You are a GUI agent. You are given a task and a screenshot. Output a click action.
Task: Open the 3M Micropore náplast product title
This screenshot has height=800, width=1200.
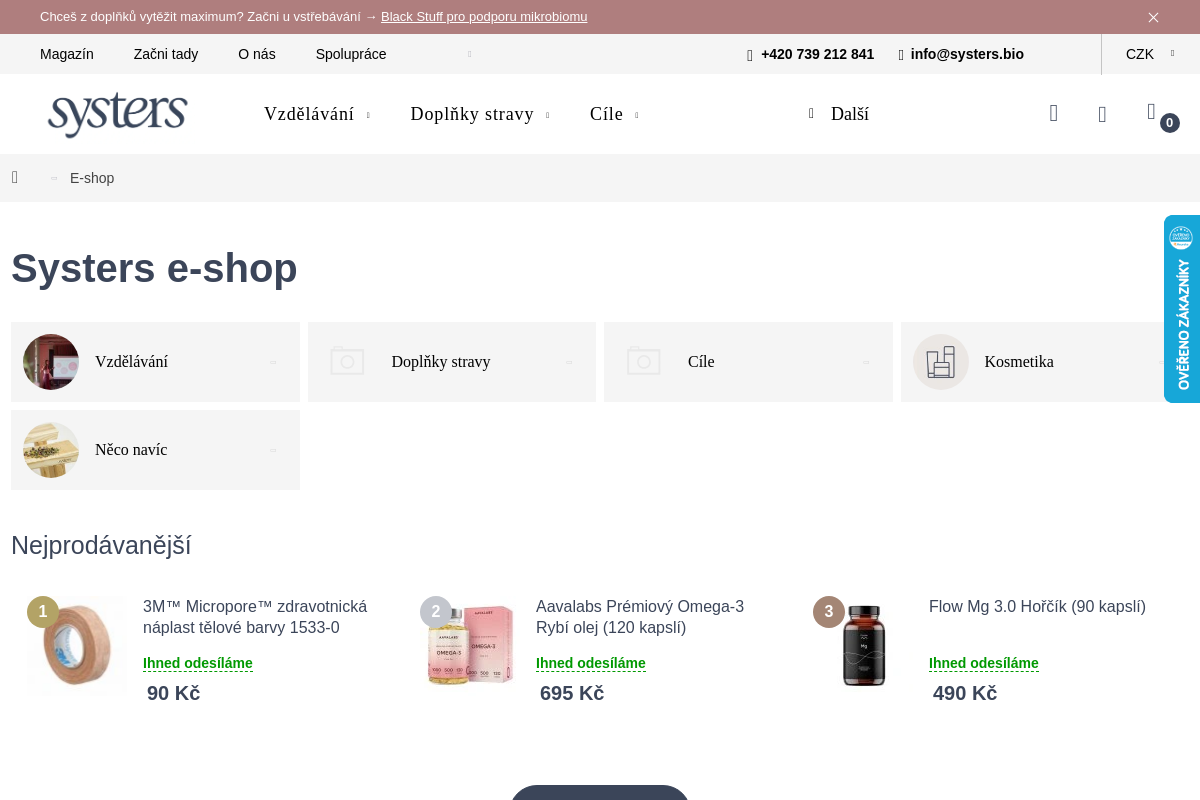point(255,617)
